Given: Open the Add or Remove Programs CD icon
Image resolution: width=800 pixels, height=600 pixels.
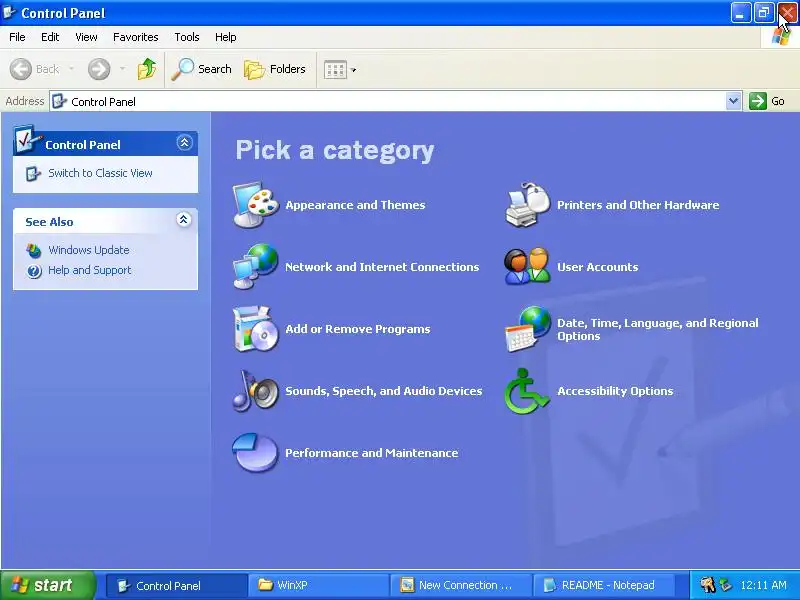Looking at the screenshot, I should pos(255,329).
